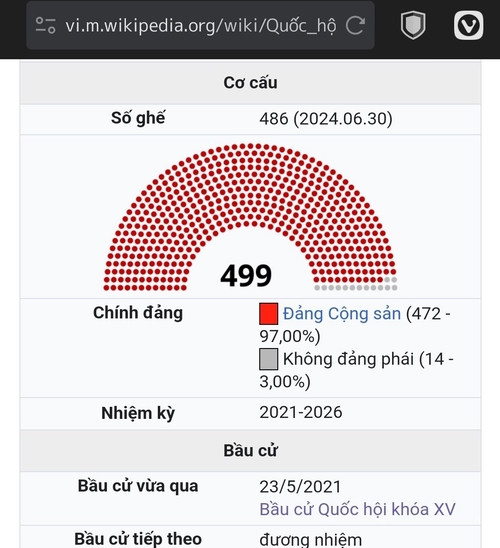Image resolution: width=500 pixels, height=548 pixels.
Task: Select the Bầu cử section header
Action: [251, 450]
